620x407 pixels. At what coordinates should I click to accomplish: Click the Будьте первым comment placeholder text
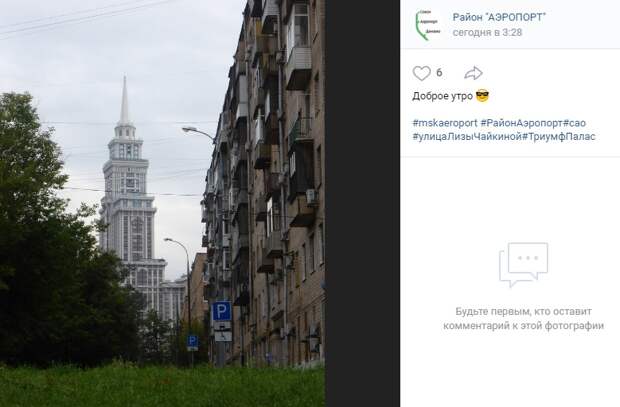pyautogui.click(x=523, y=318)
